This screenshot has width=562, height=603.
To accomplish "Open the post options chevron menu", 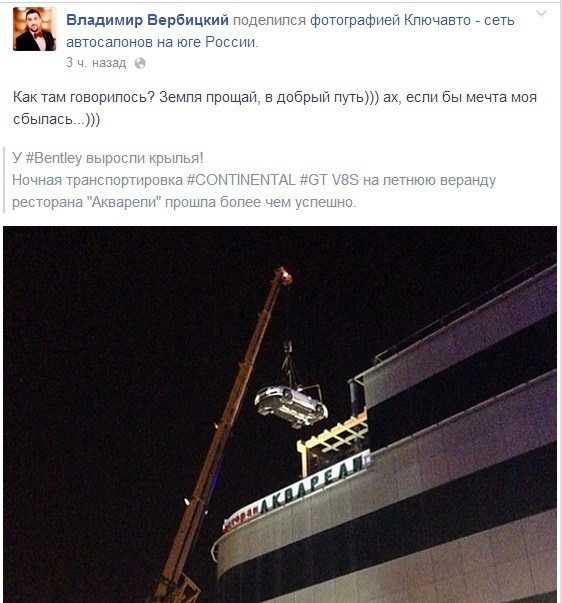I will pyautogui.click(x=541, y=13).
